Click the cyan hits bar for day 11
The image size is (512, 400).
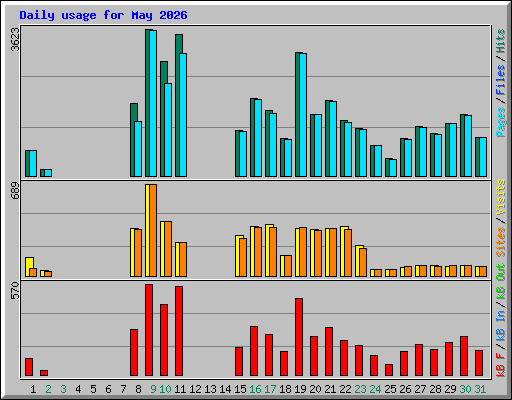click(x=183, y=115)
